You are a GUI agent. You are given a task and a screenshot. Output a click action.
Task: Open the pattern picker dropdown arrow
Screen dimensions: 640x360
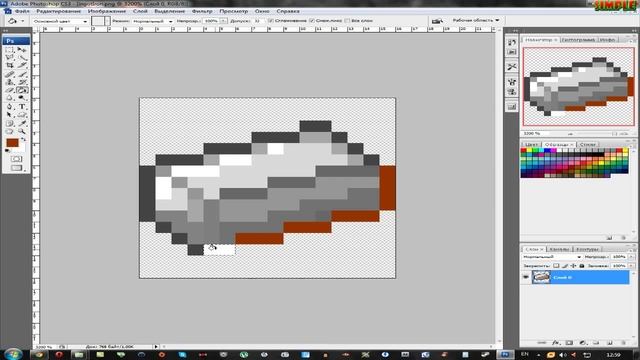point(107,21)
